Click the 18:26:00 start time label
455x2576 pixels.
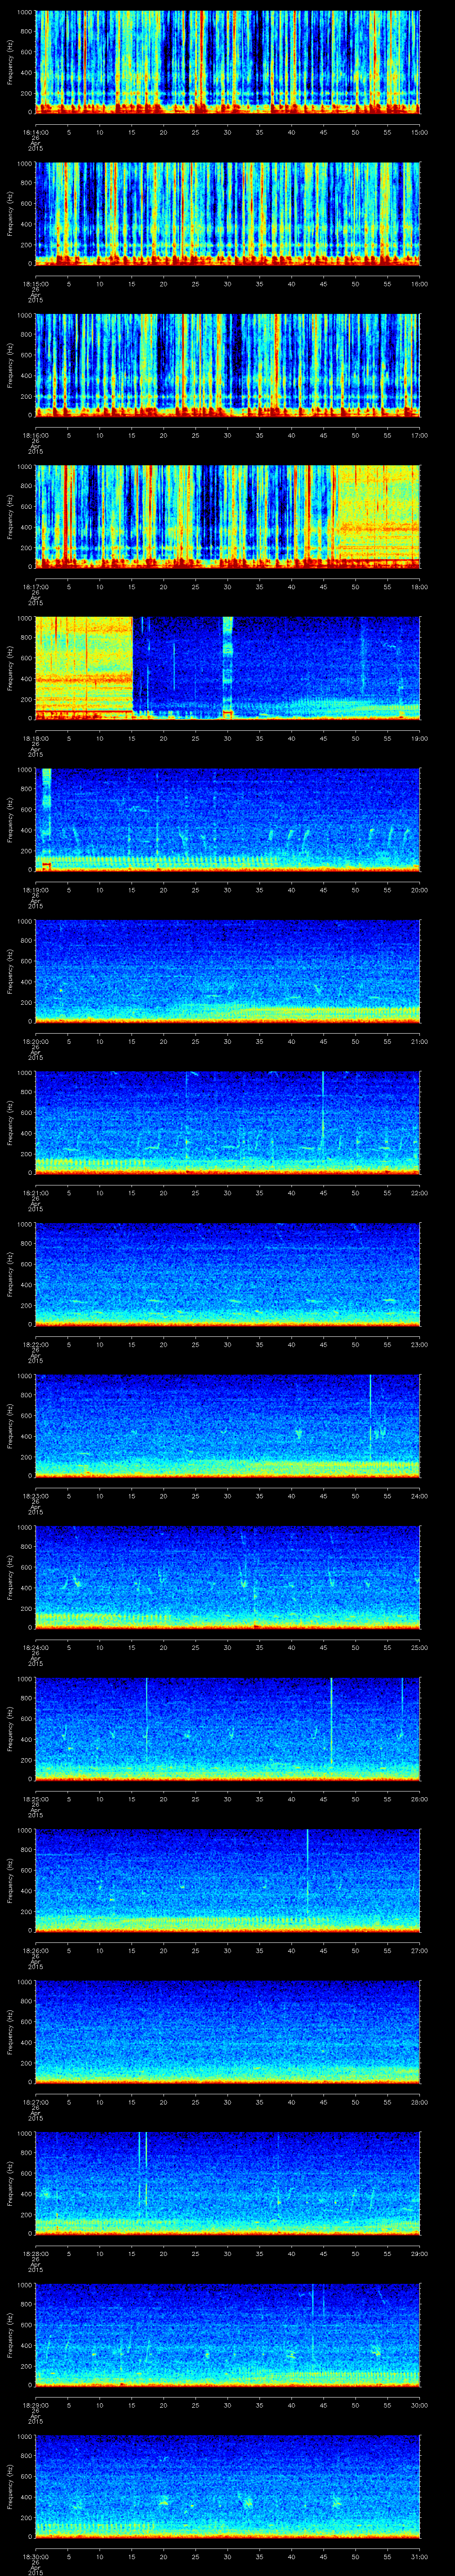35,1951
